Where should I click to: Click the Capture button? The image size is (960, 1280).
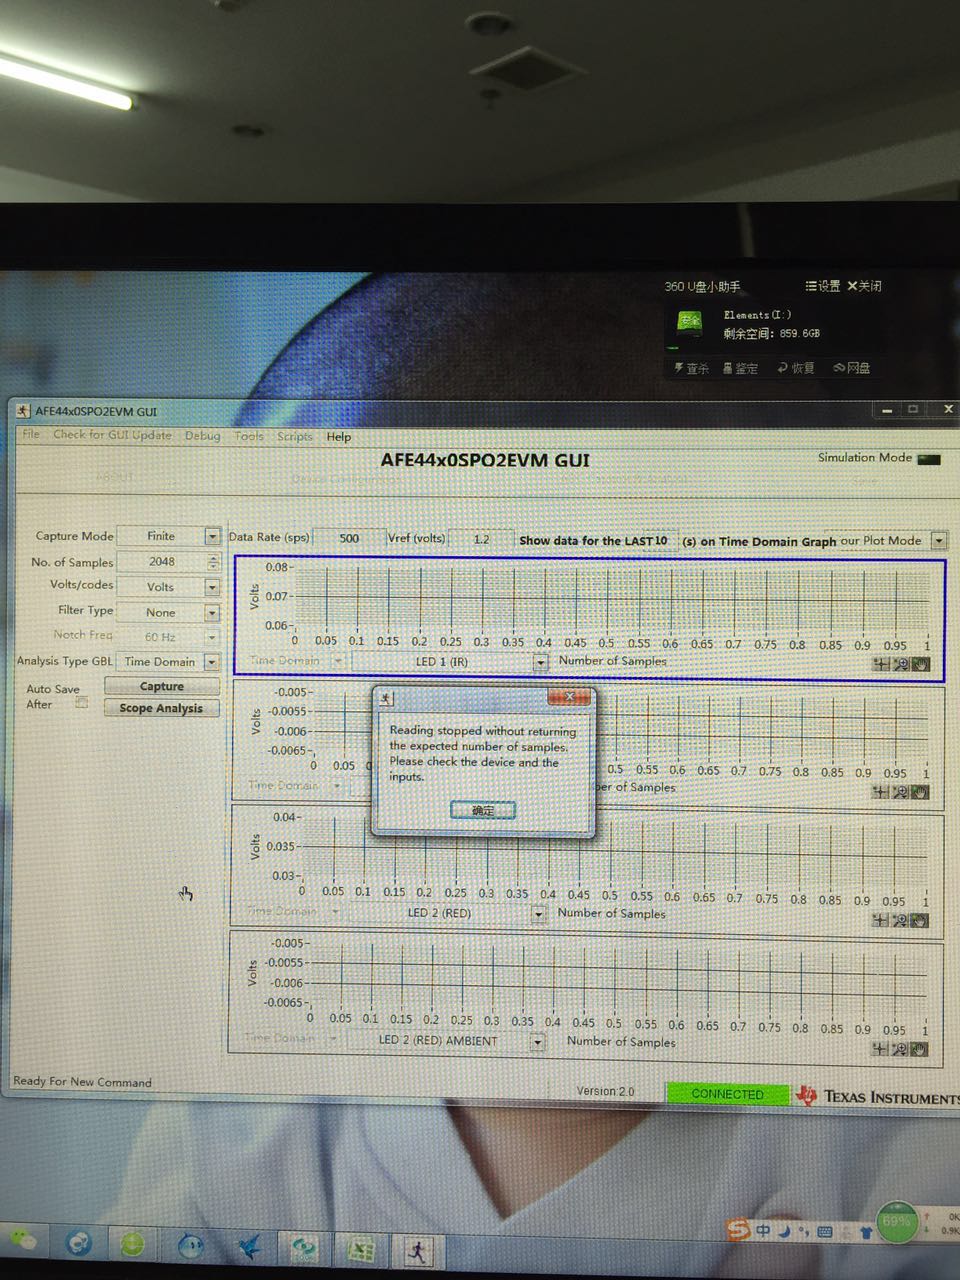162,686
